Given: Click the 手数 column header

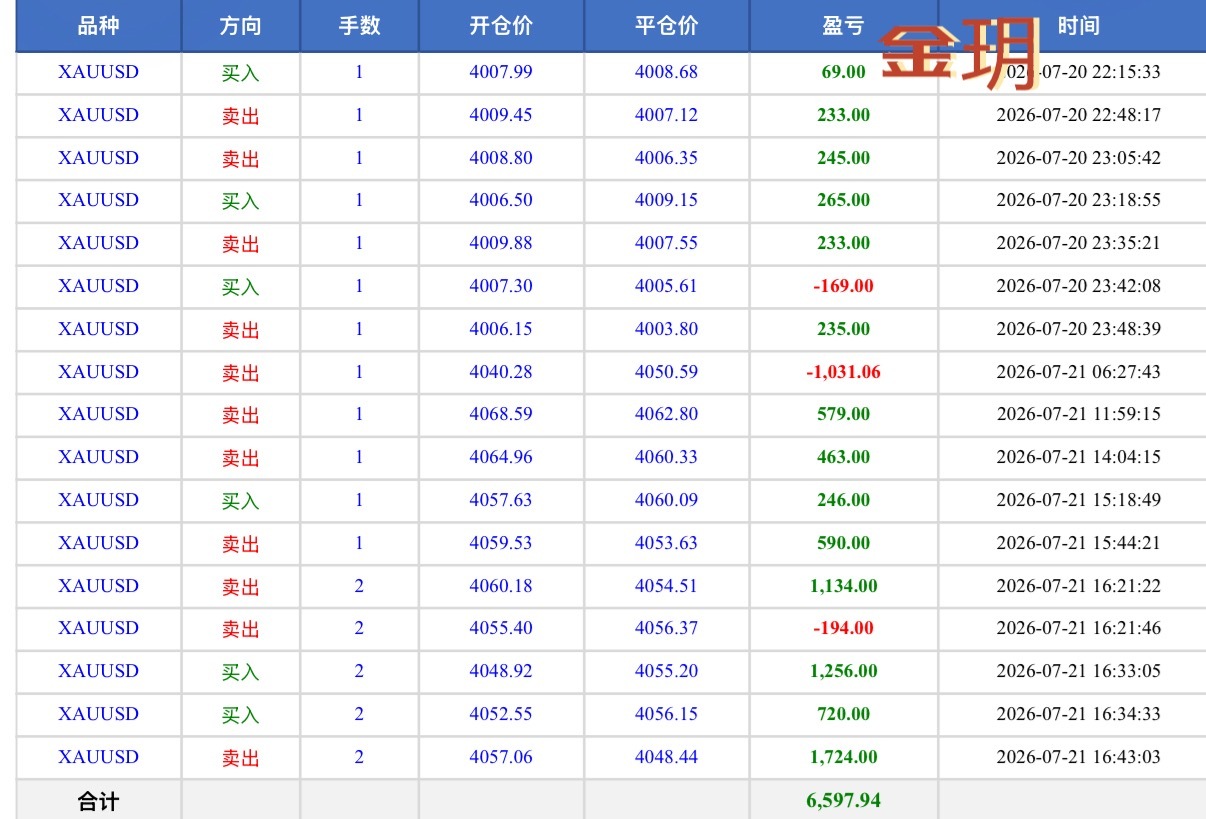Looking at the screenshot, I should pos(359,26).
